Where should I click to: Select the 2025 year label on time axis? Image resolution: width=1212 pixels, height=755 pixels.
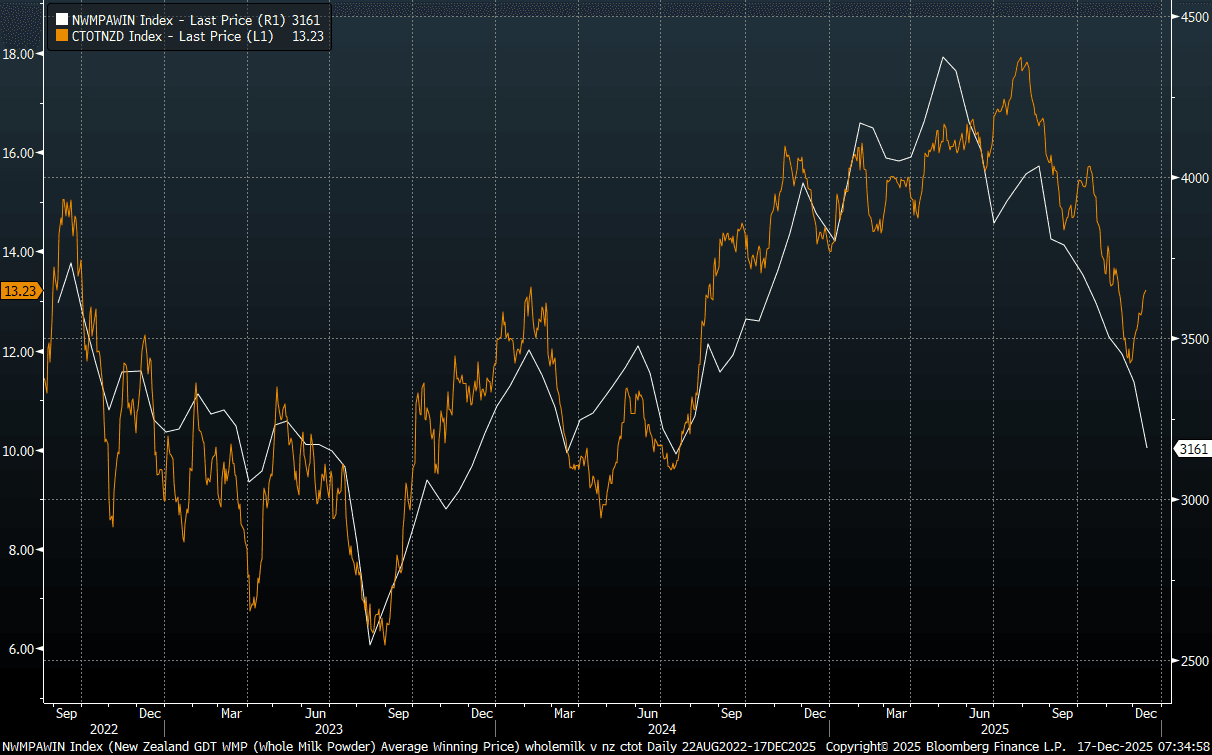pos(993,730)
